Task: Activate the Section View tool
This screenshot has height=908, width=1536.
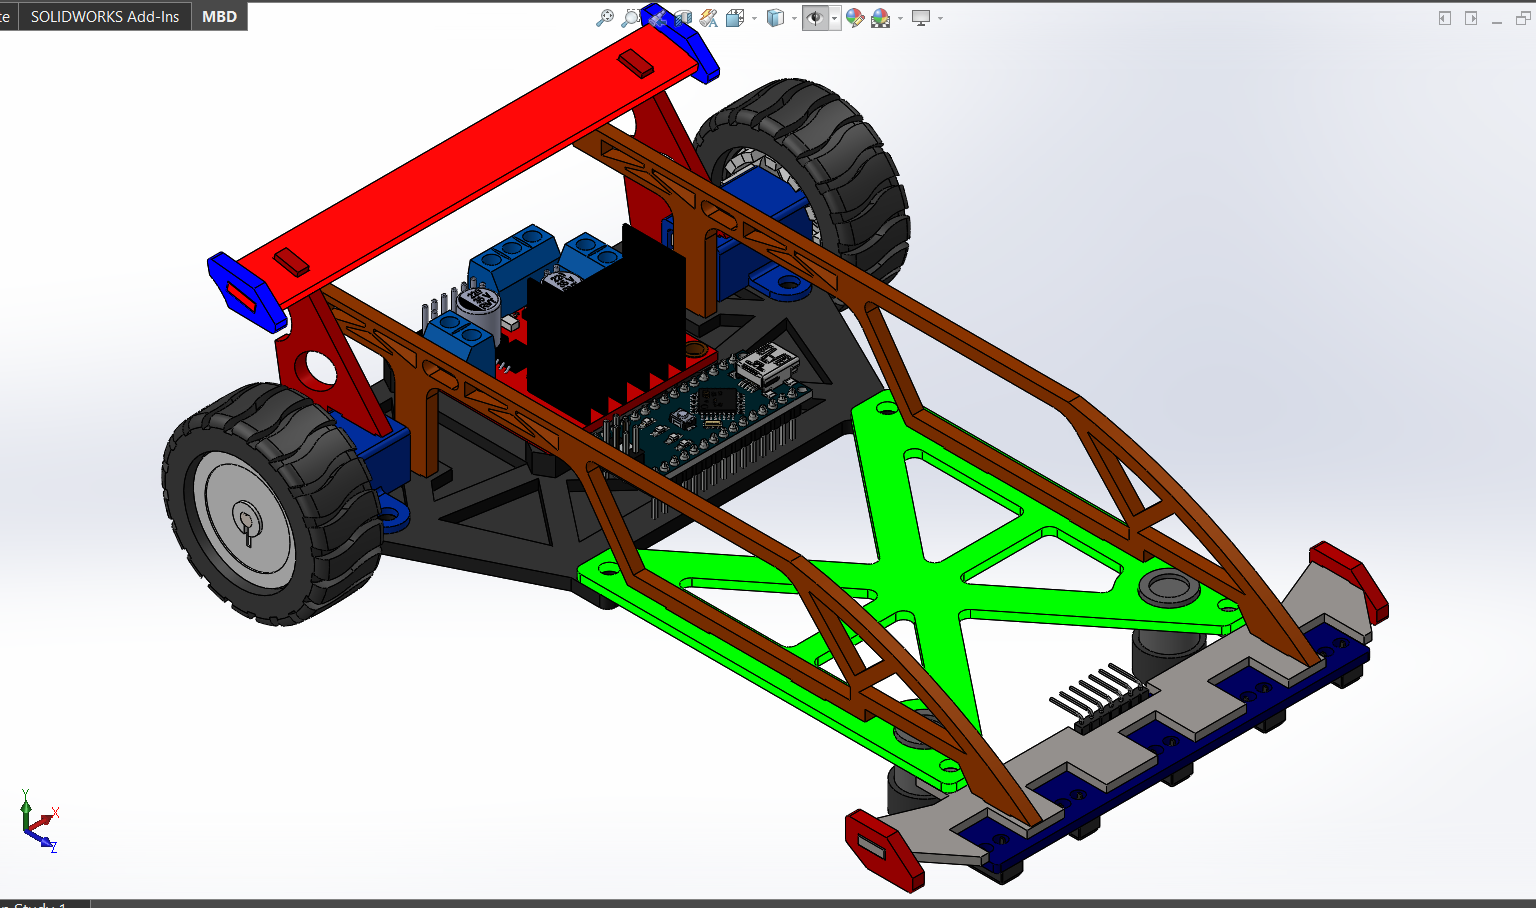Action: pyautogui.click(x=683, y=18)
